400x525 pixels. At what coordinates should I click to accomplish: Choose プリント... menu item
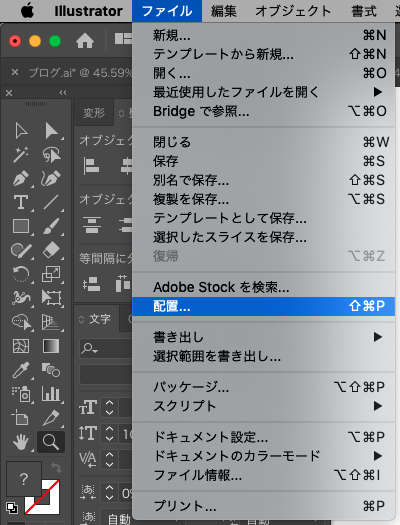[263, 506]
